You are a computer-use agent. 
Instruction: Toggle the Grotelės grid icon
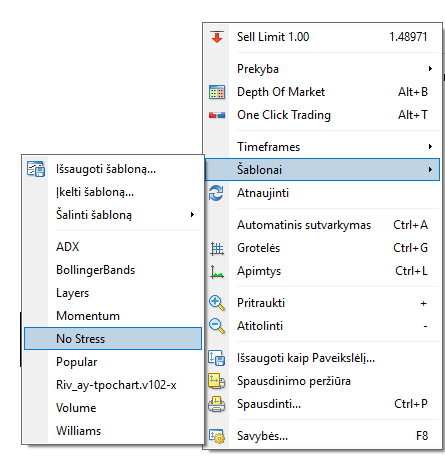click(217, 249)
